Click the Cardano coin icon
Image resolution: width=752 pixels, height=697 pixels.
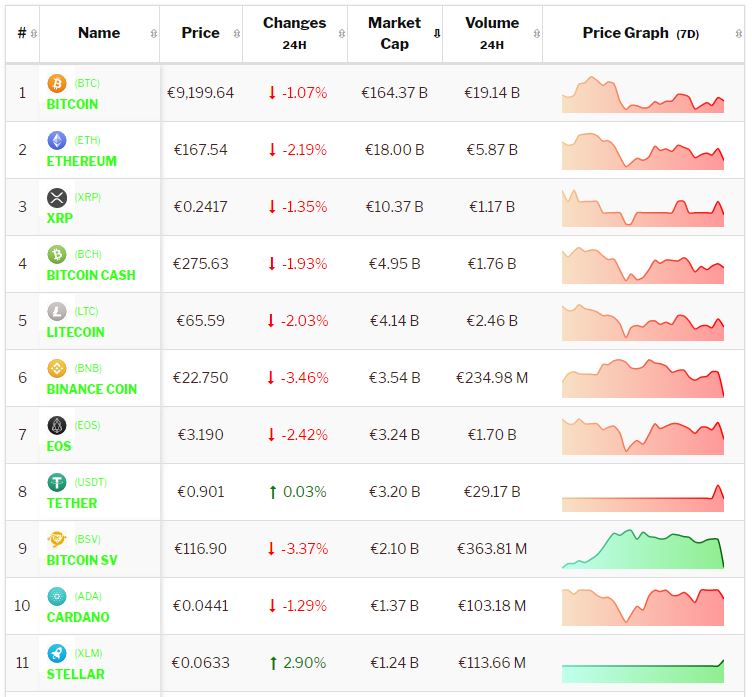(57, 597)
